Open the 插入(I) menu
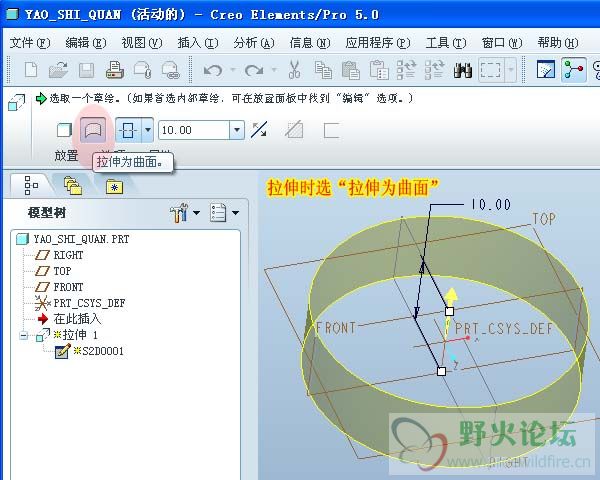Viewport: 600px width, 480px height. point(198,42)
